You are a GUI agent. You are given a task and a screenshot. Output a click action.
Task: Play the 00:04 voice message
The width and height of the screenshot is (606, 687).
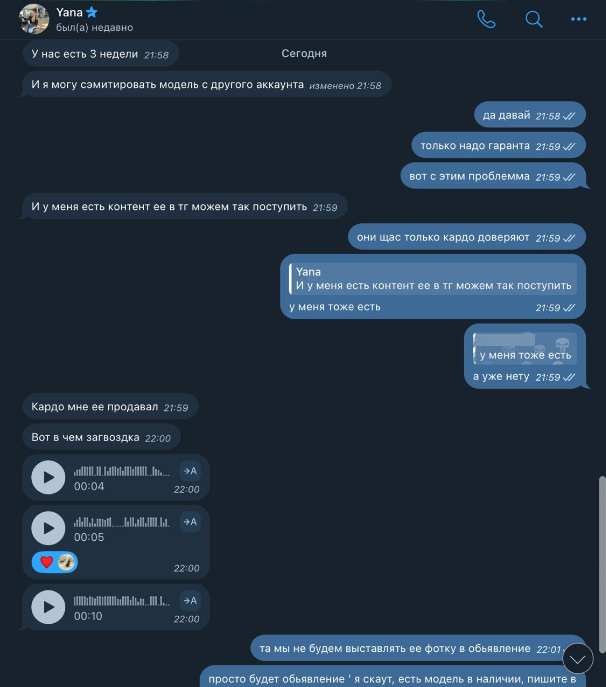tap(48, 477)
